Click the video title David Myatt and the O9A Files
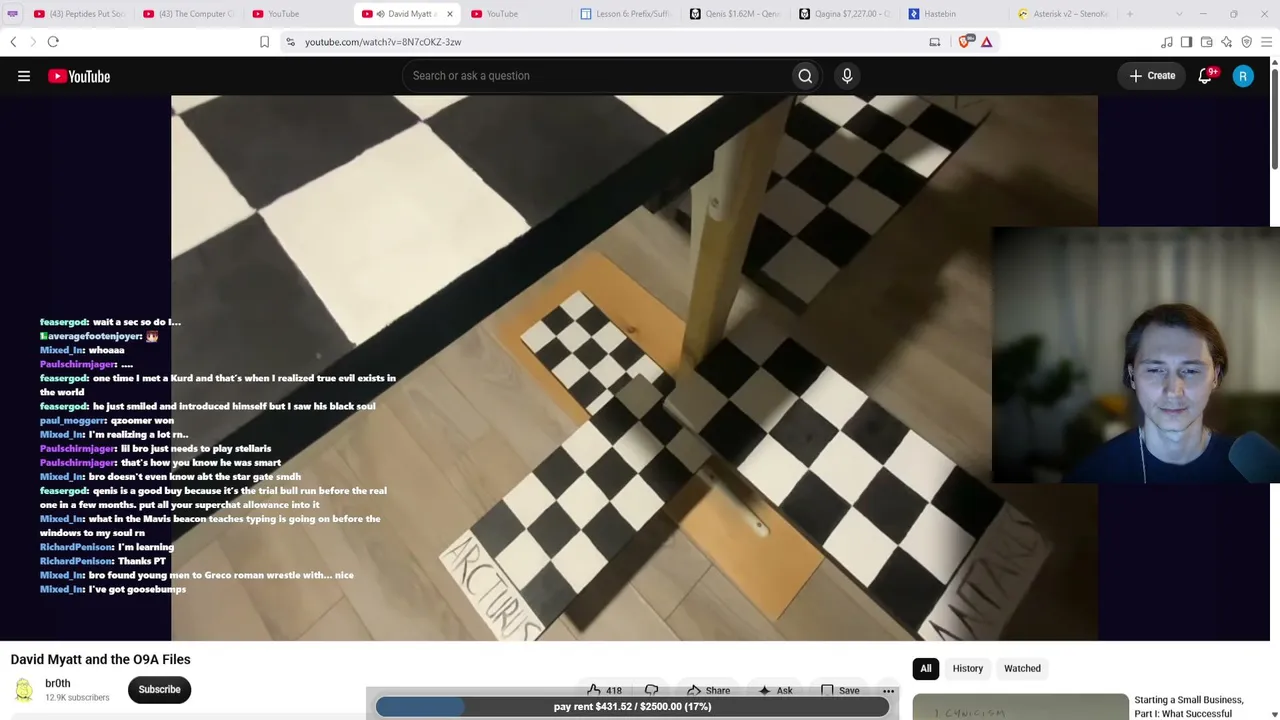 (x=100, y=659)
